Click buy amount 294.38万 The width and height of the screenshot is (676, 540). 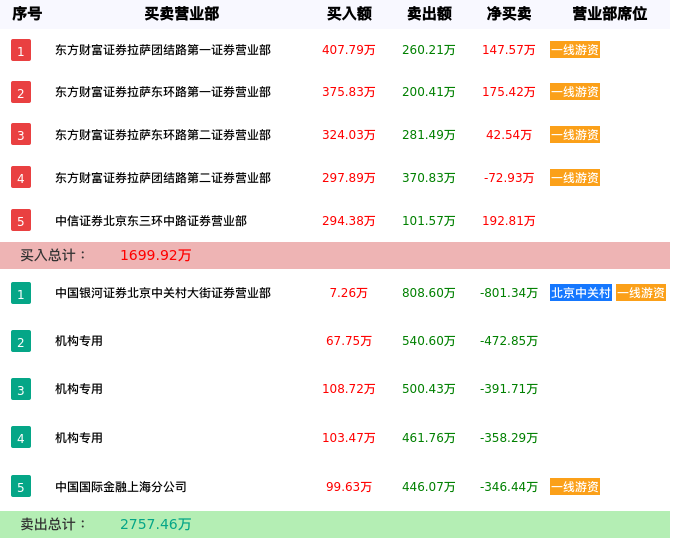tap(349, 221)
